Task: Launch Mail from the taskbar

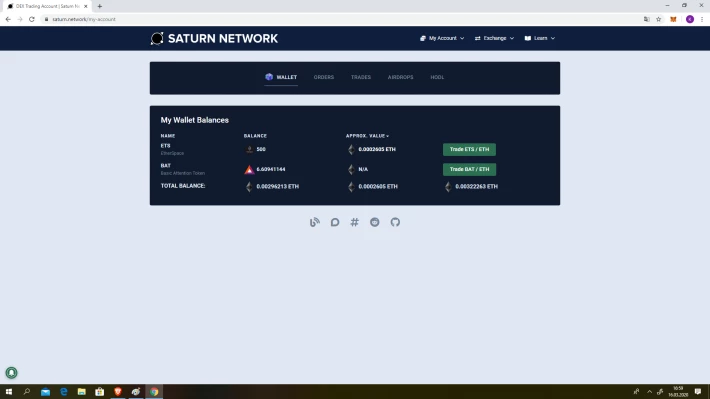Action: tap(45, 392)
